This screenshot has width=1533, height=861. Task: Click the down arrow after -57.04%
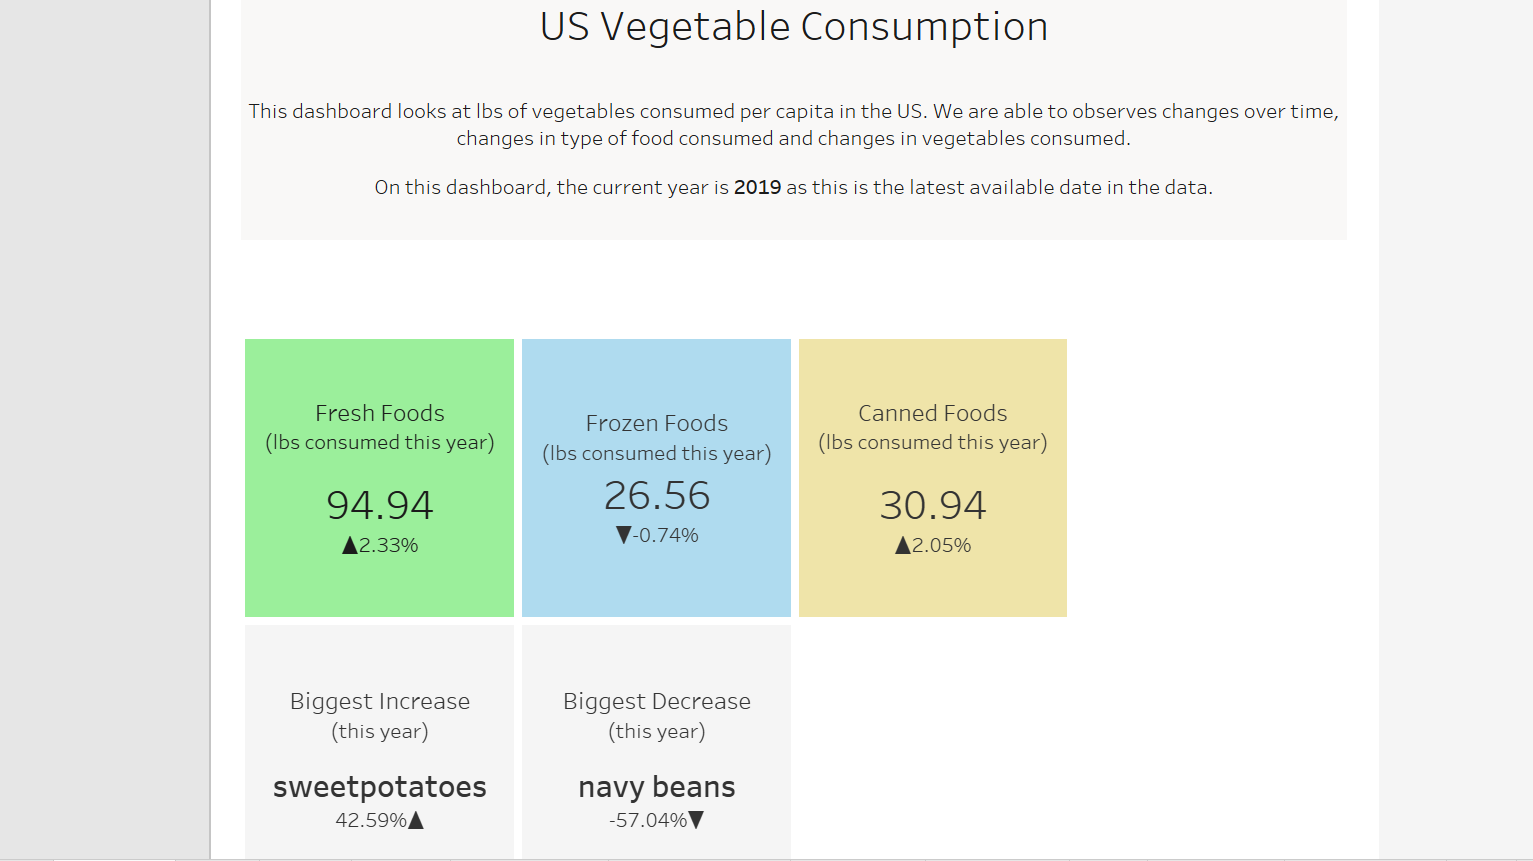coord(697,821)
